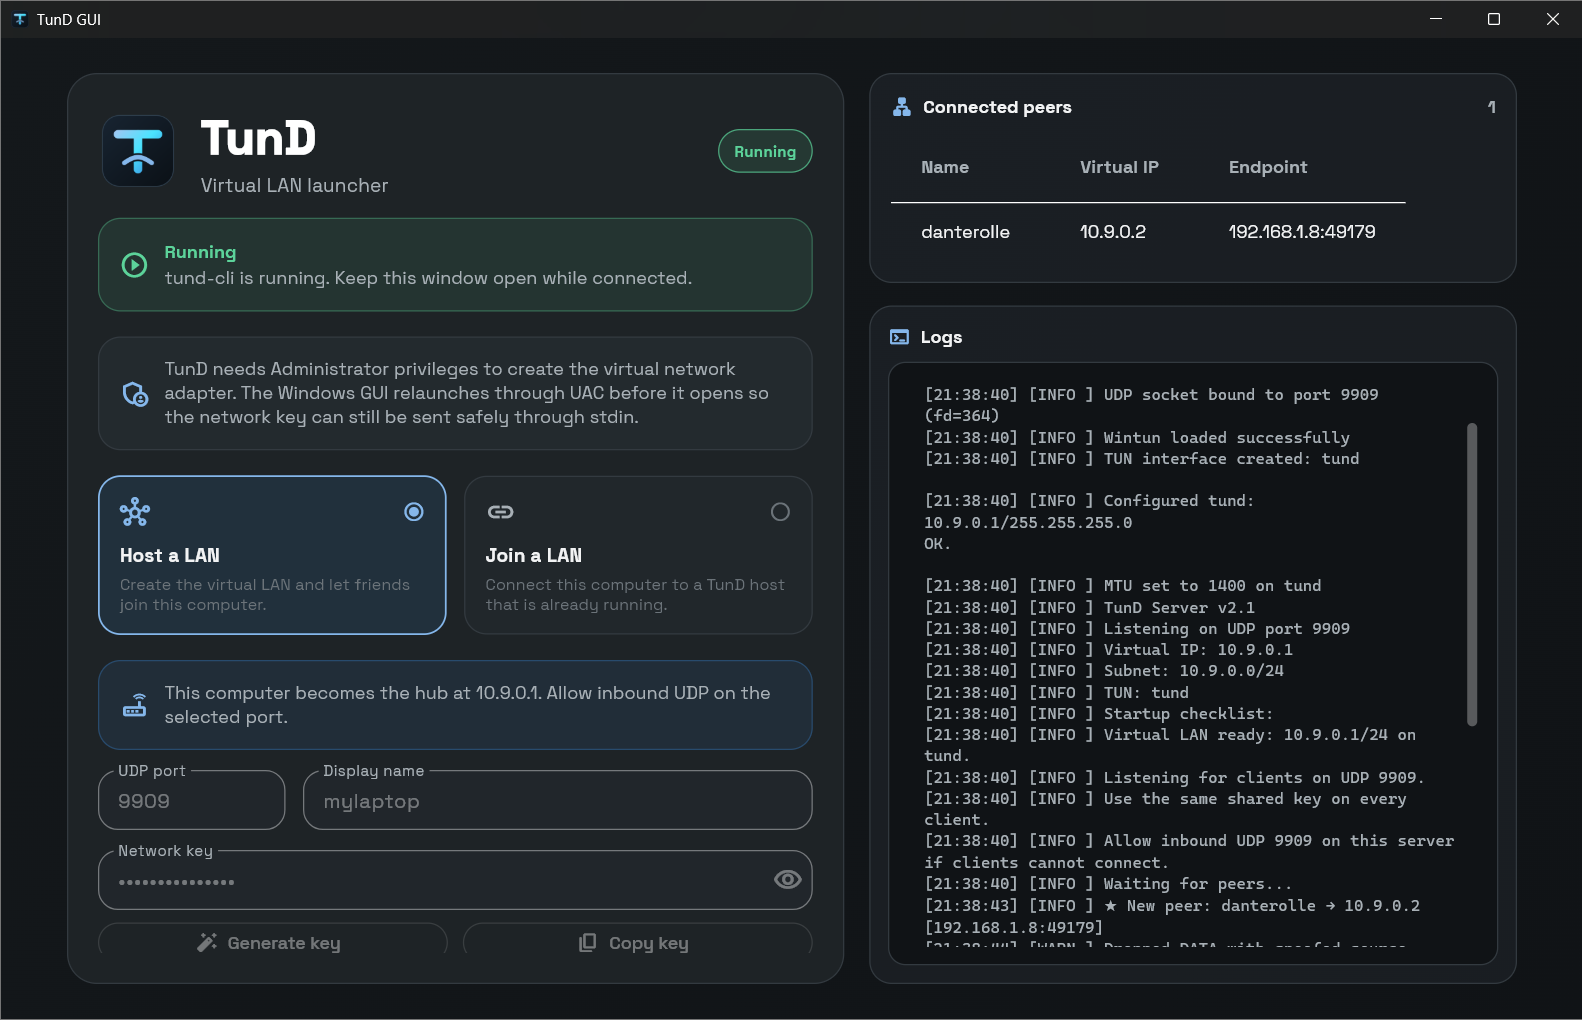
Task: Click log line Wintun loaded successfully
Action: pyautogui.click(x=1137, y=438)
